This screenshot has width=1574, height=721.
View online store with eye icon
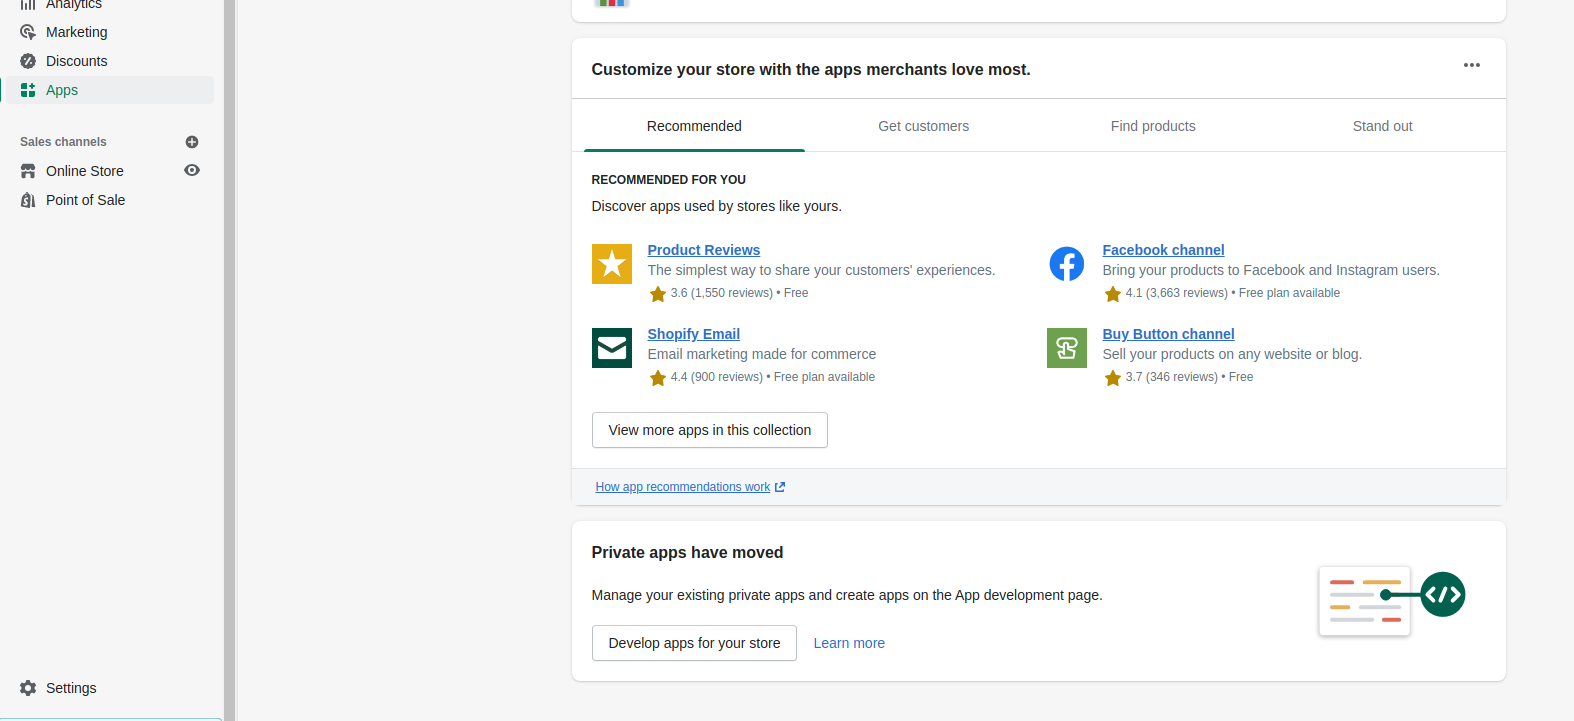coord(192,170)
